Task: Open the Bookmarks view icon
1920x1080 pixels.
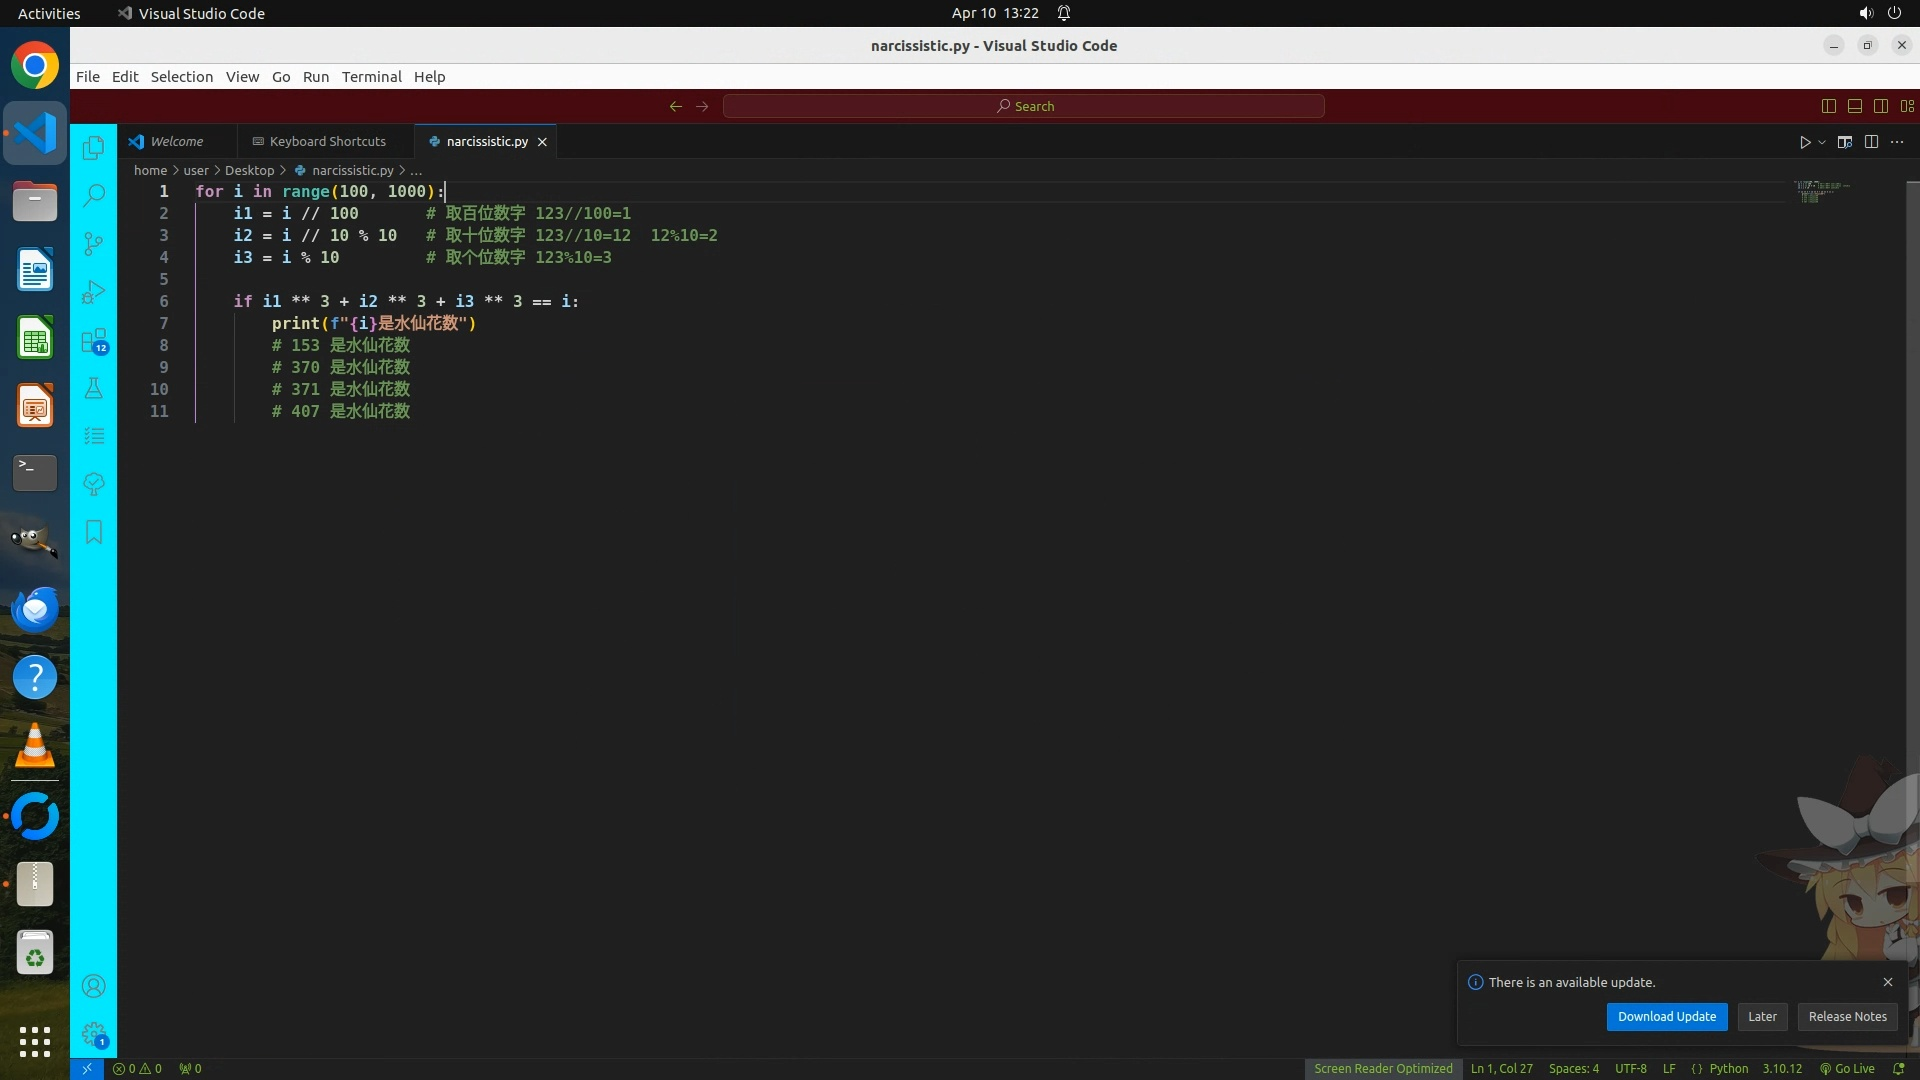Action: click(93, 532)
